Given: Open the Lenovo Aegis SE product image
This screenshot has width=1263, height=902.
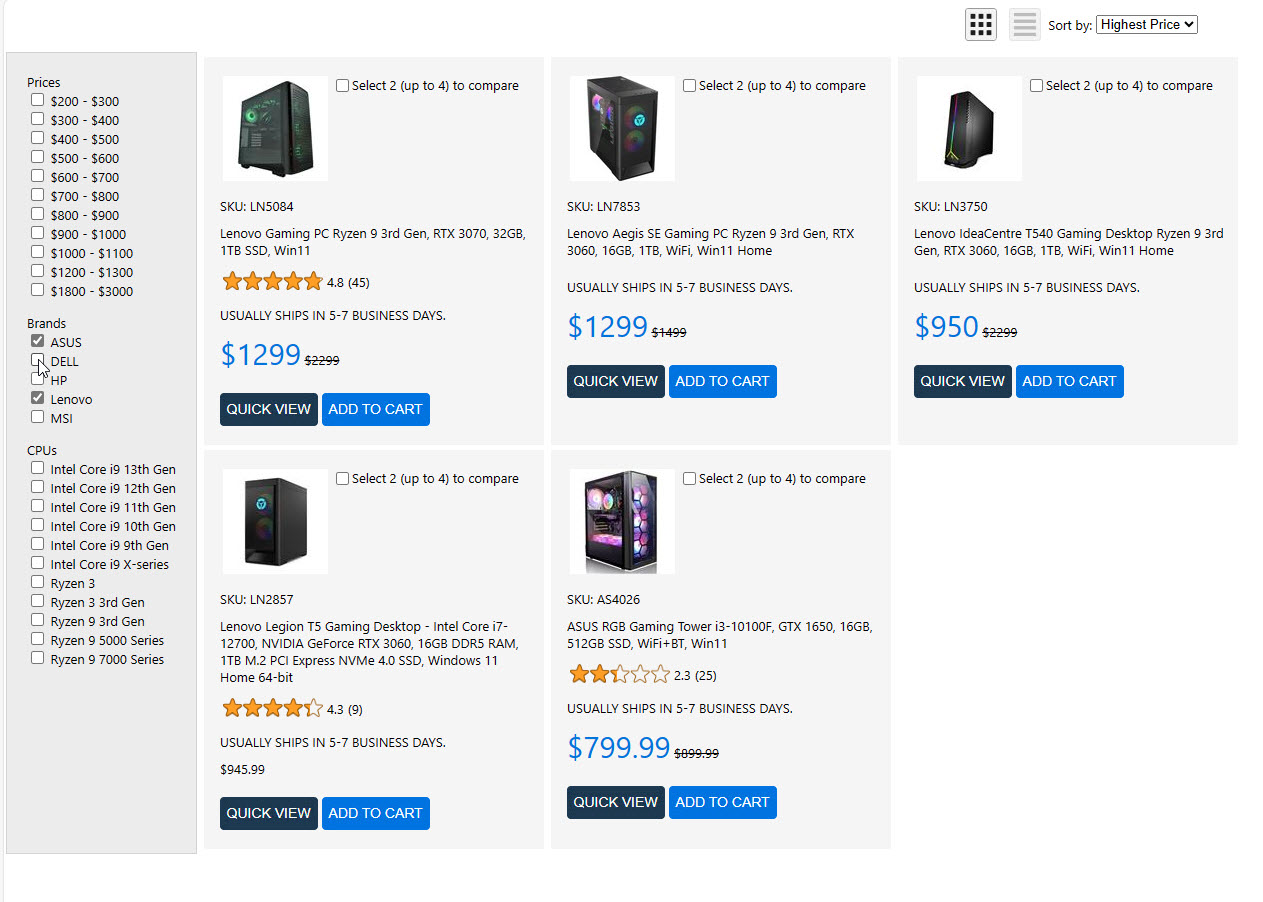Looking at the screenshot, I should 622,128.
